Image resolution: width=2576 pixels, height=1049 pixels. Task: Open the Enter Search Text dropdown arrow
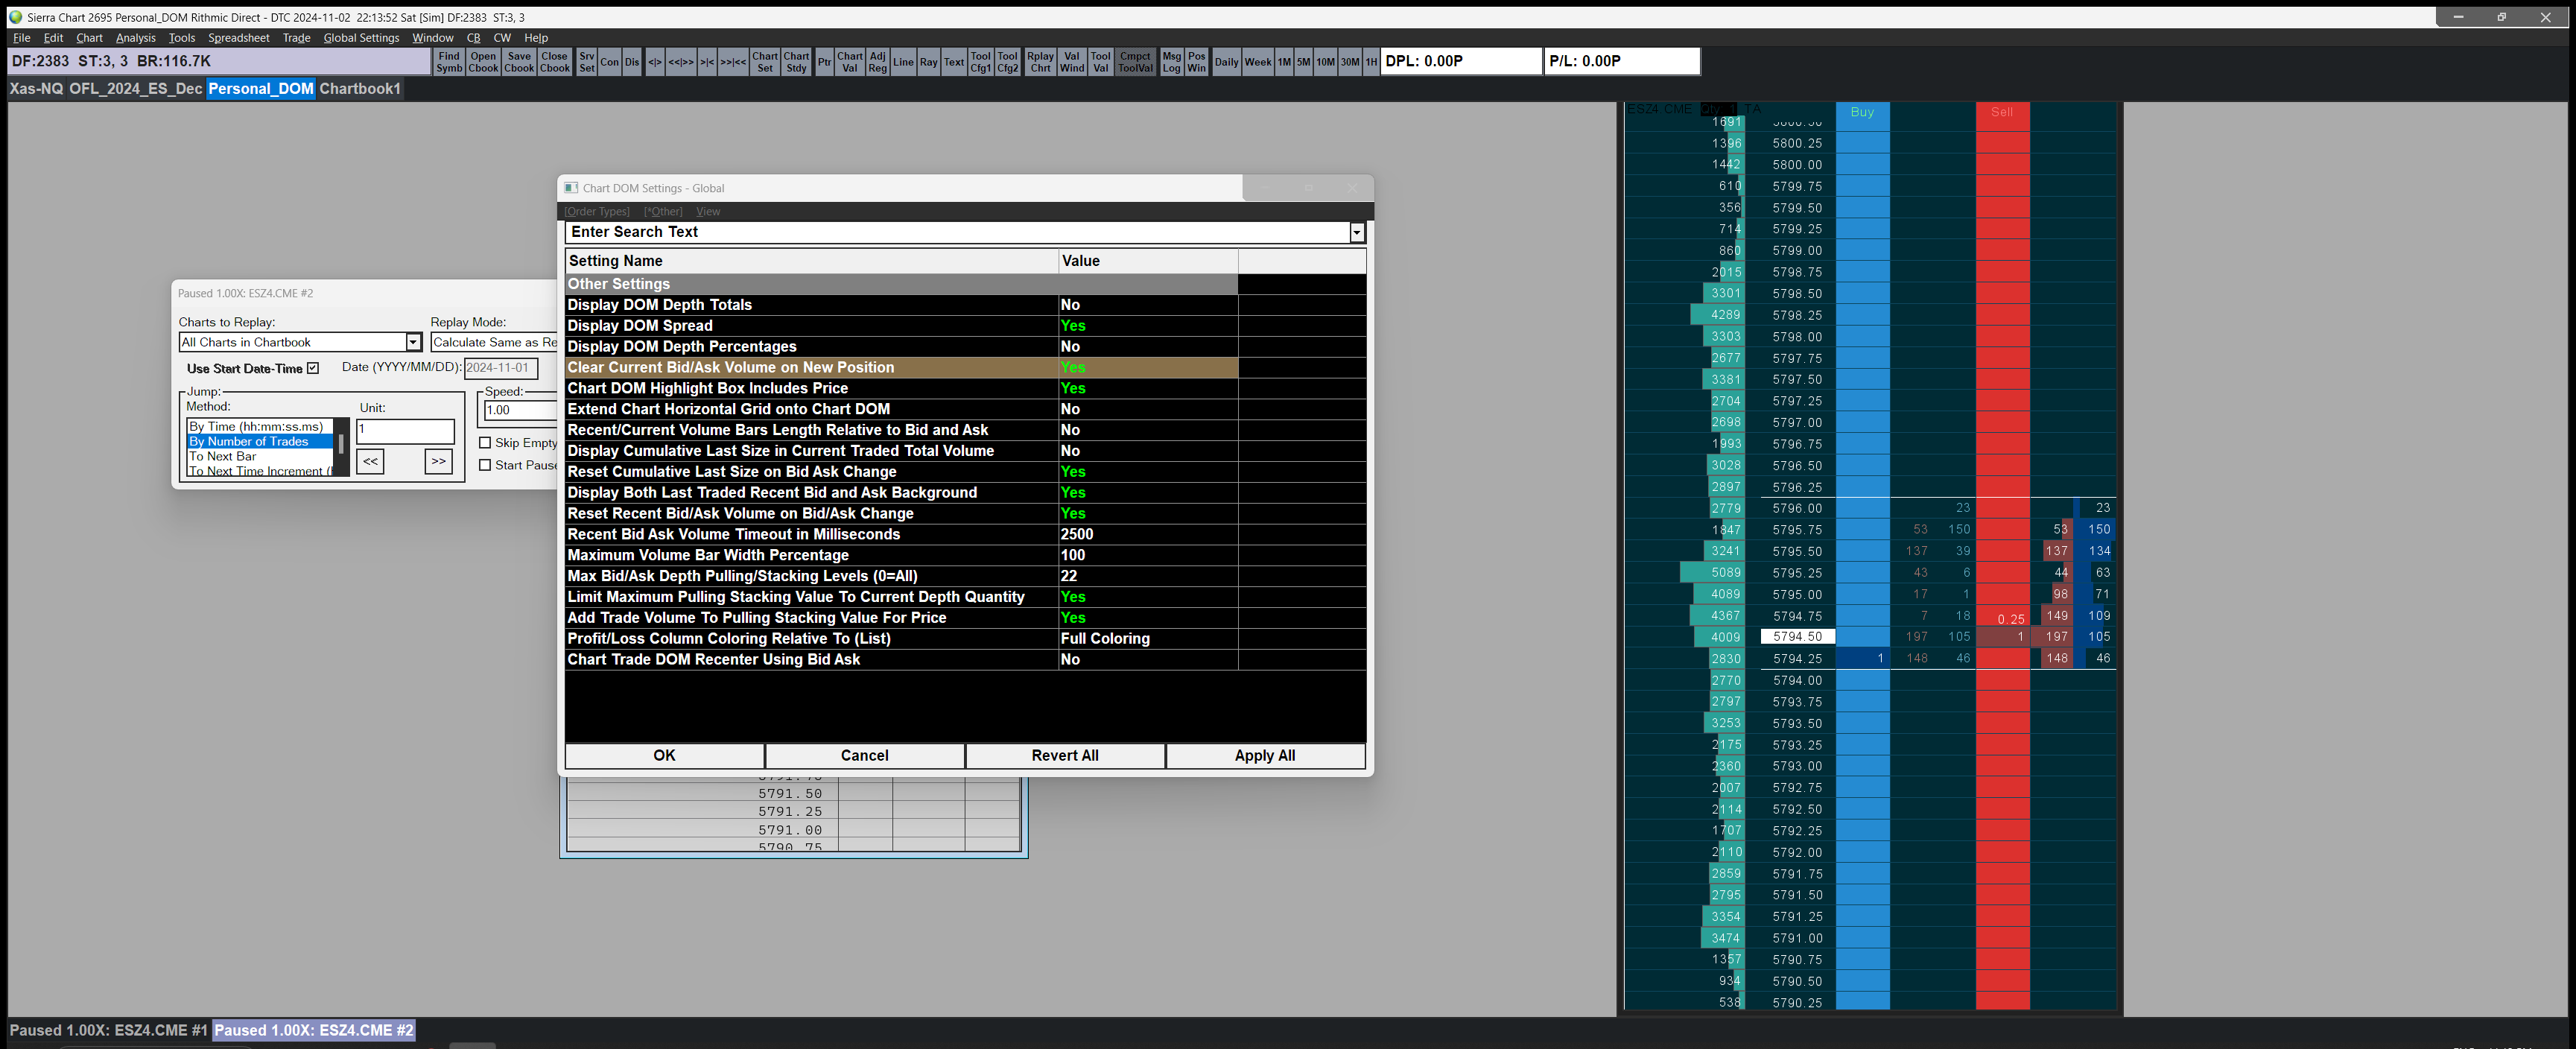coord(1356,232)
